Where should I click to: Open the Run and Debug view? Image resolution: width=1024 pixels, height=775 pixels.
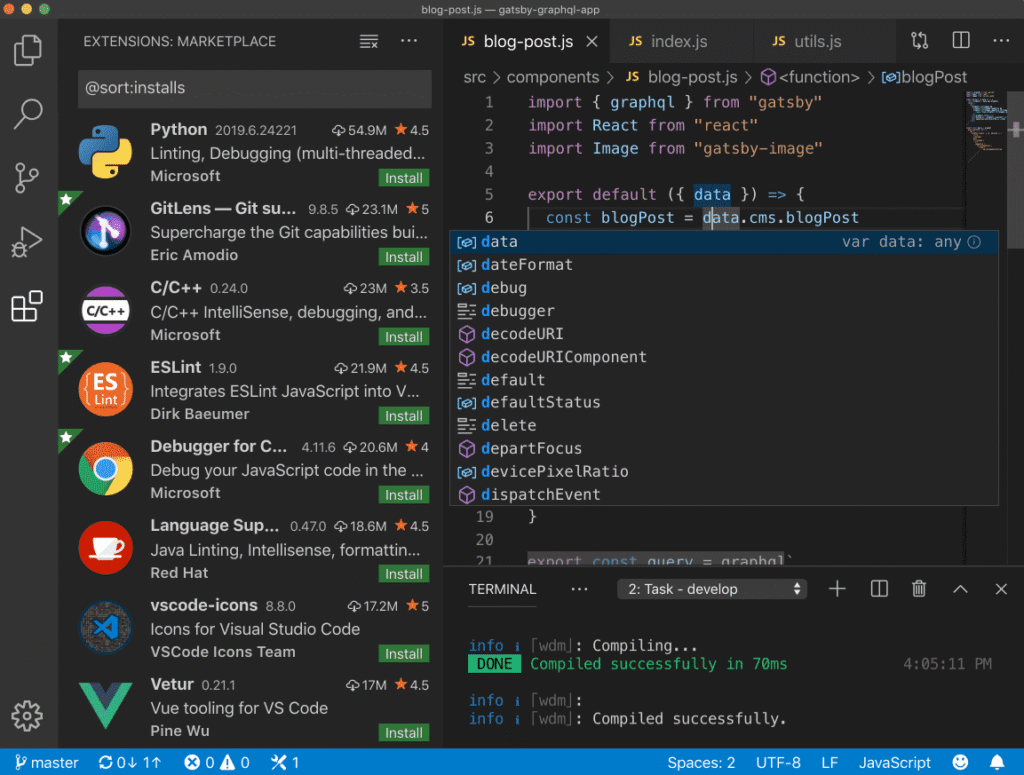click(x=28, y=241)
